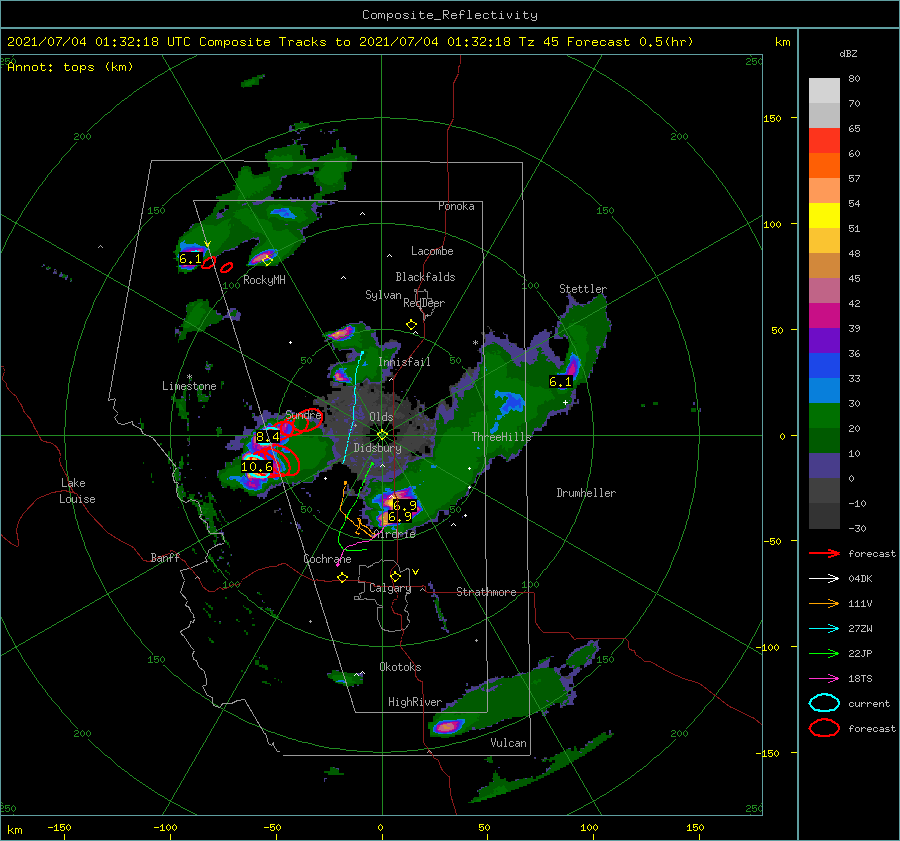The height and width of the screenshot is (841, 900).
Task: Select the yellow radar-center diamond at Olds
Action: pyautogui.click(x=382, y=435)
